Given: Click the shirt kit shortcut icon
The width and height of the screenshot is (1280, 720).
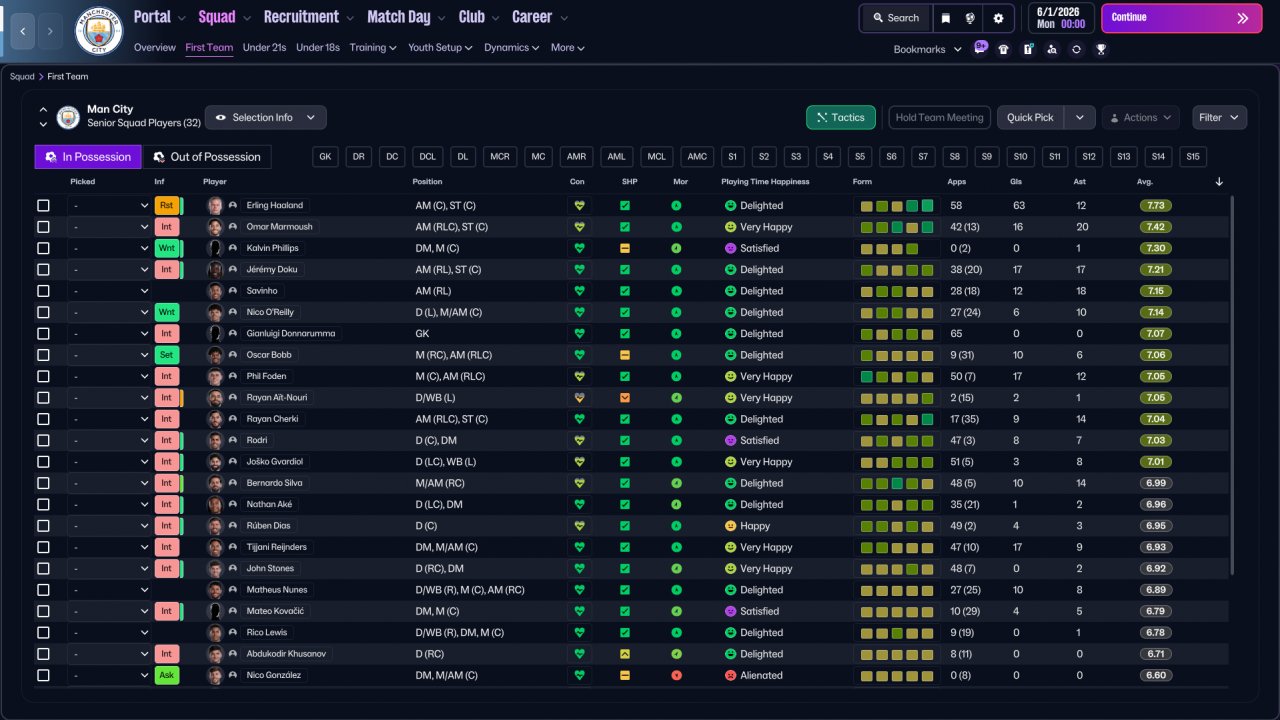Looking at the screenshot, I should [1004, 49].
